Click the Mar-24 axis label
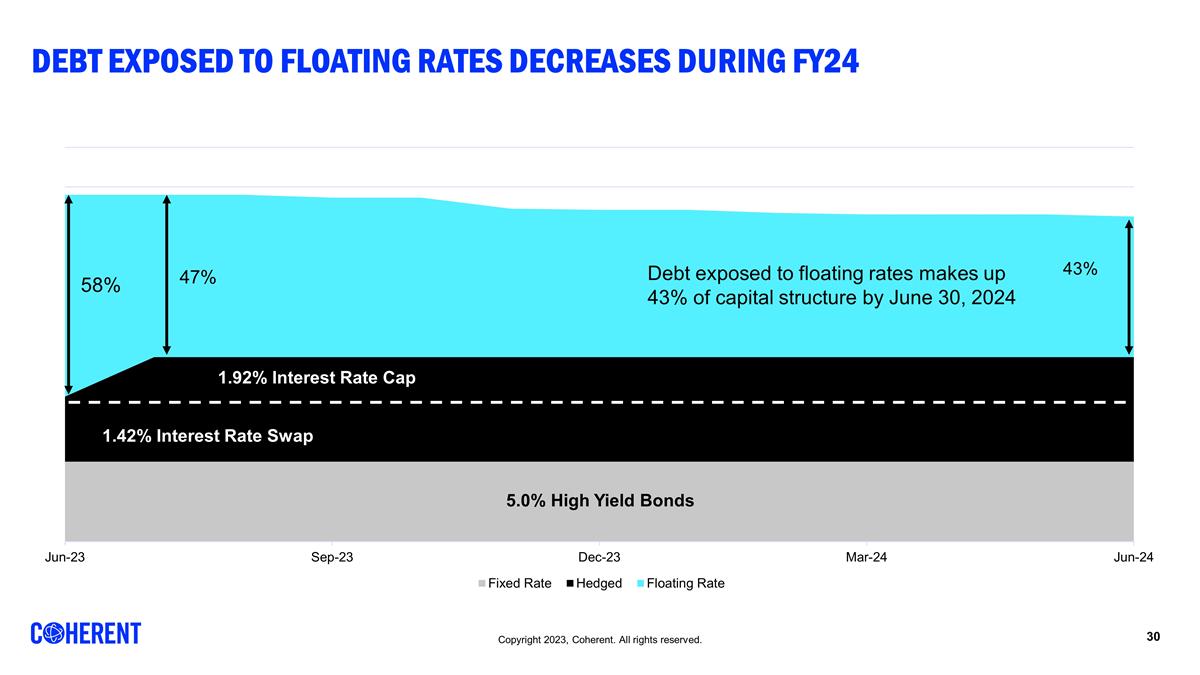This screenshot has width=1200, height=675. point(866,558)
